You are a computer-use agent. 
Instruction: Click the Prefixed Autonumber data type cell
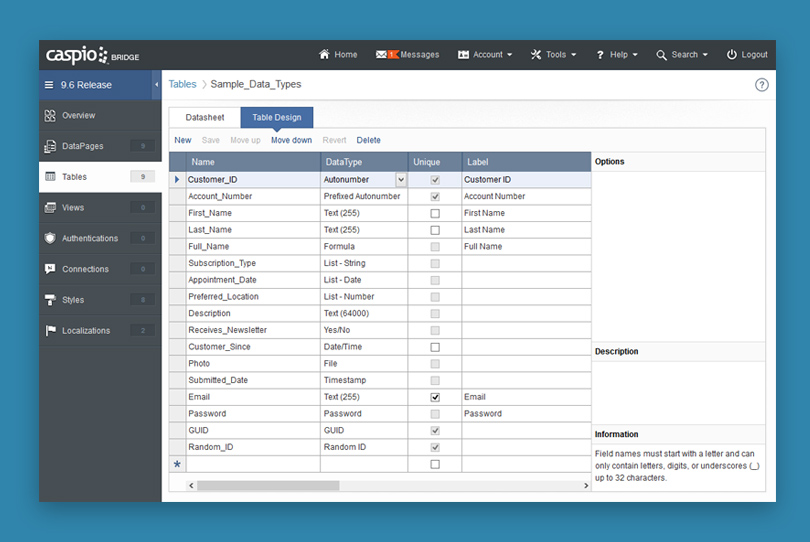(364, 196)
